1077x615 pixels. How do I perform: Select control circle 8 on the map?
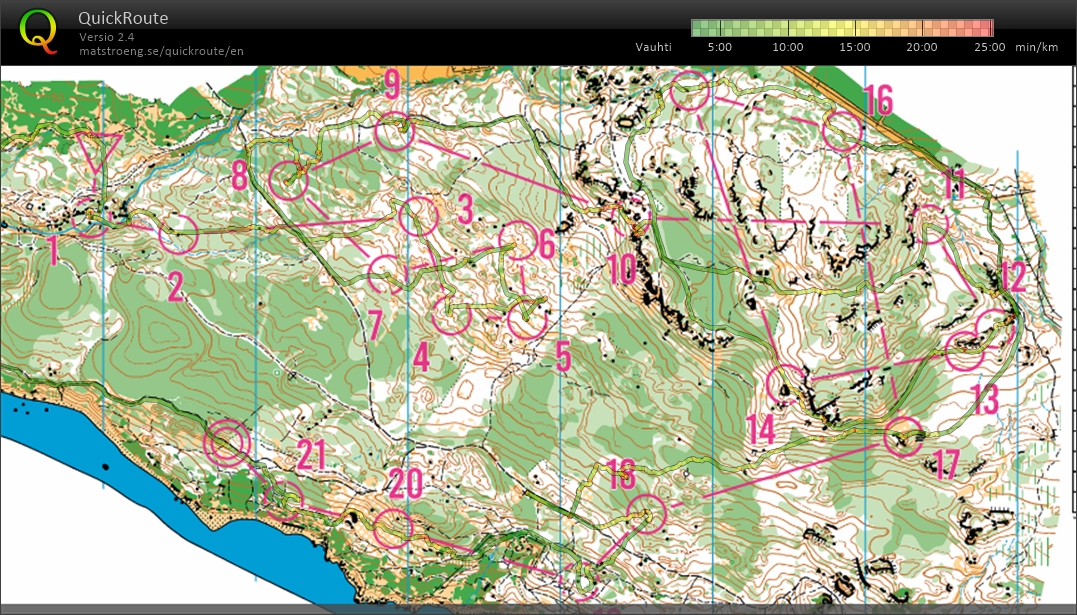click(290, 180)
